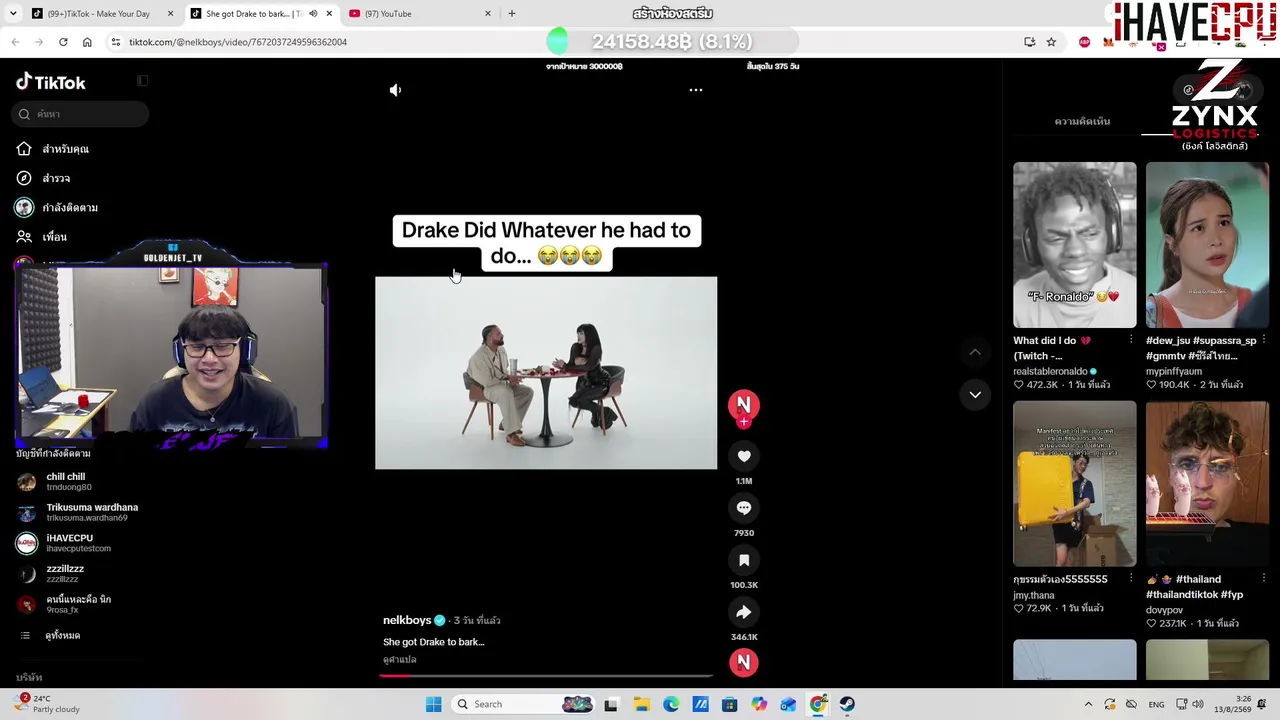Open File Explorer from the taskbar

pos(641,704)
